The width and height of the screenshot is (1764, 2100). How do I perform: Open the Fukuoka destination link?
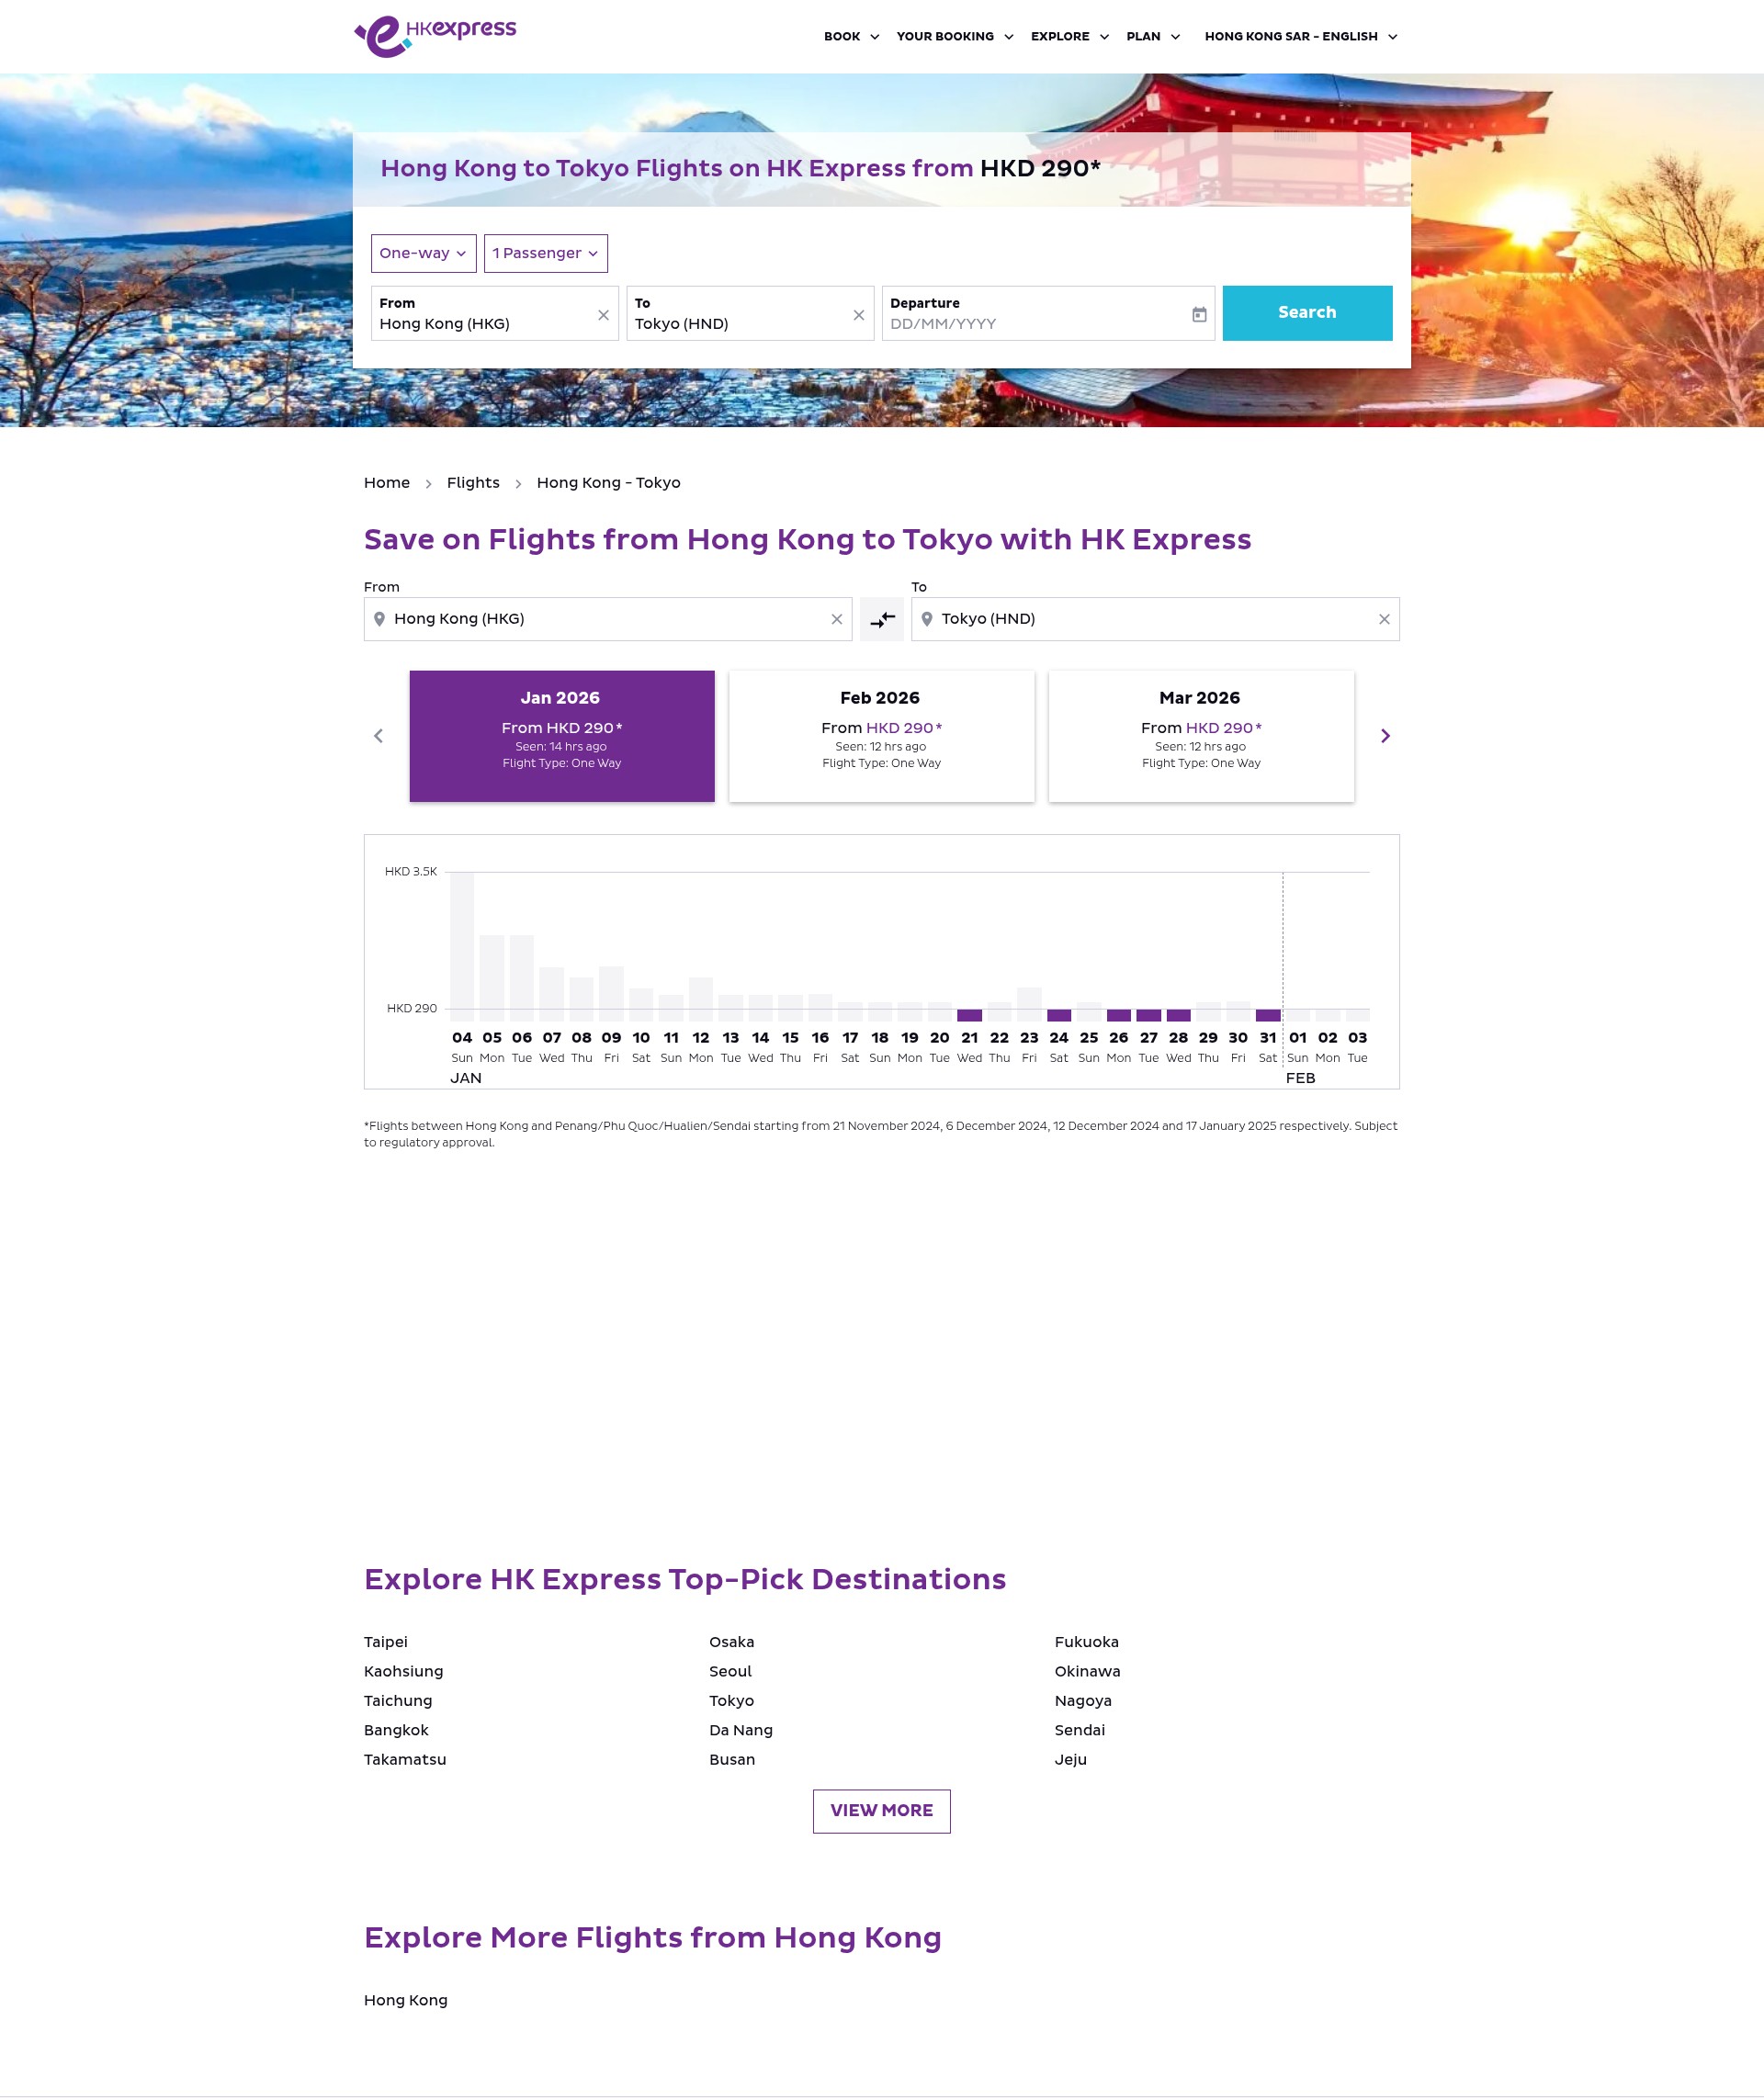point(1086,1642)
